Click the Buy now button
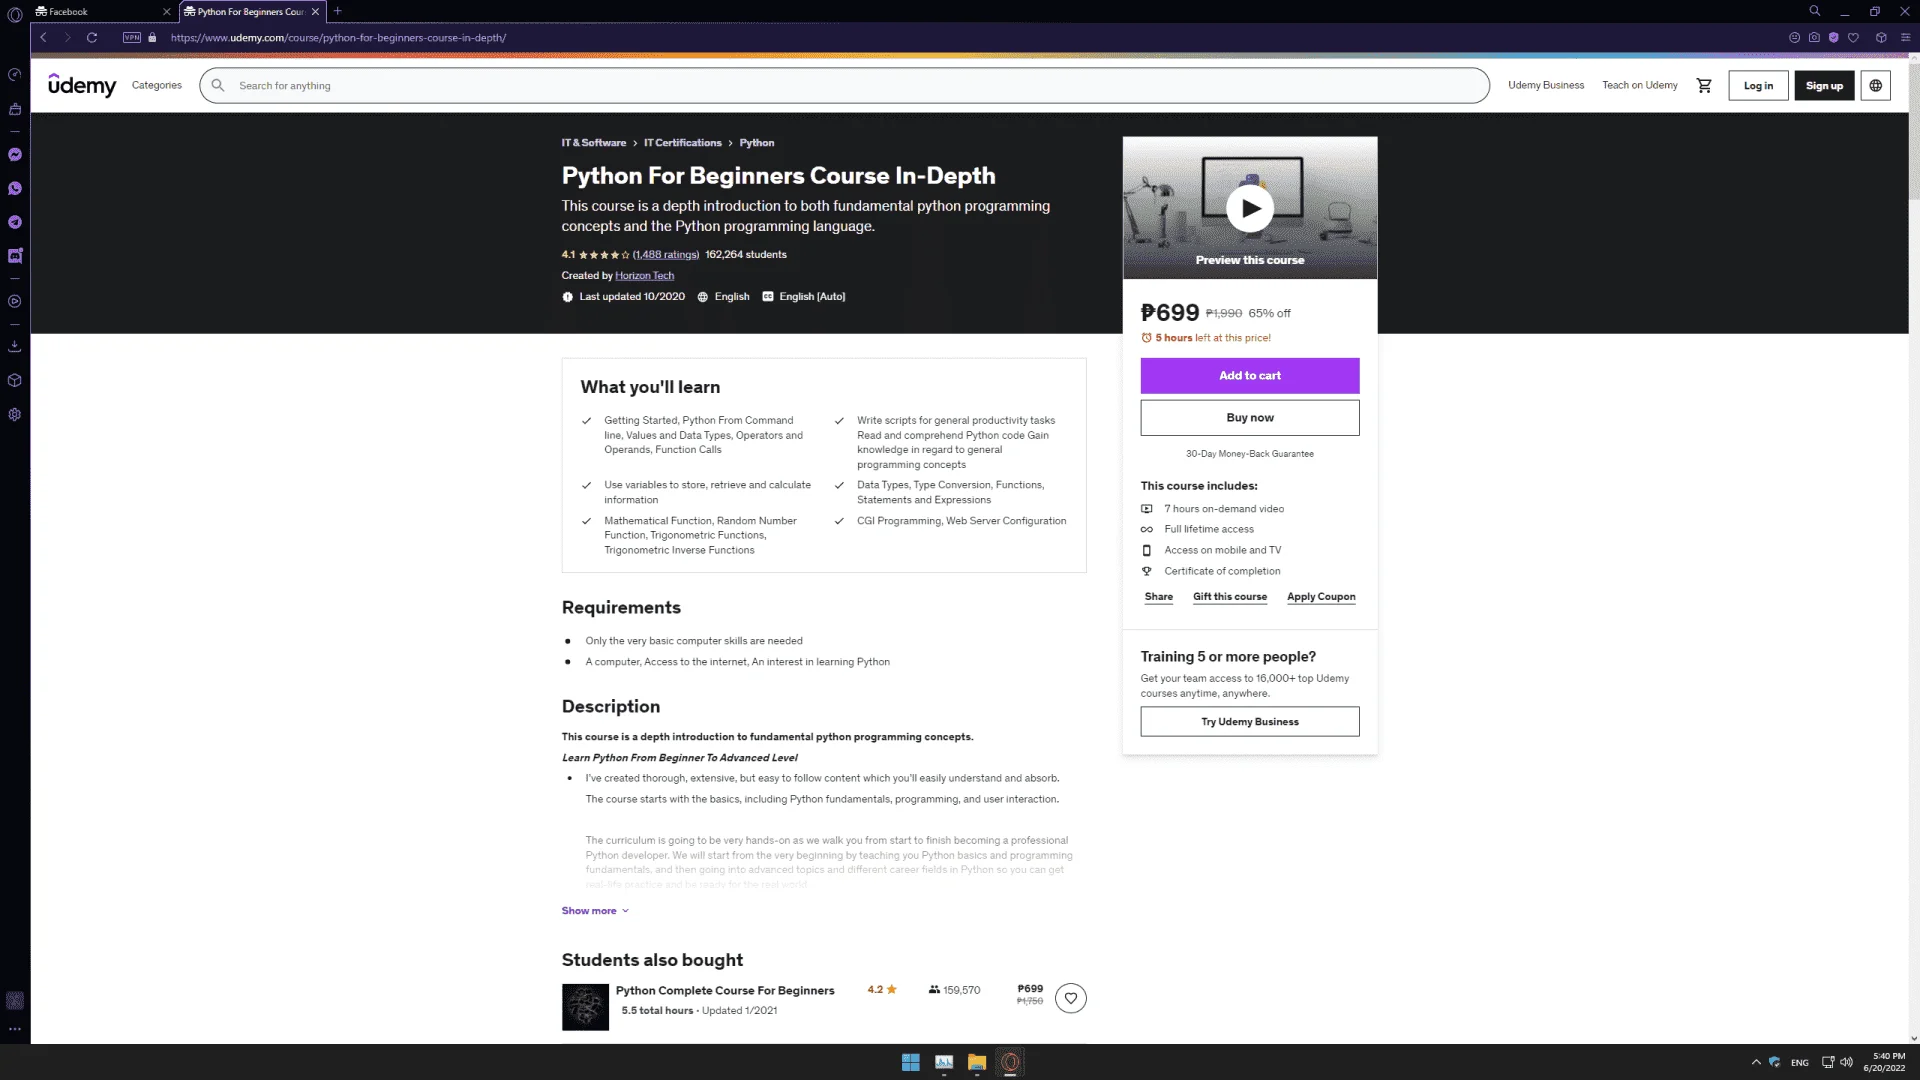Image resolution: width=1920 pixels, height=1080 pixels. coord(1250,418)
